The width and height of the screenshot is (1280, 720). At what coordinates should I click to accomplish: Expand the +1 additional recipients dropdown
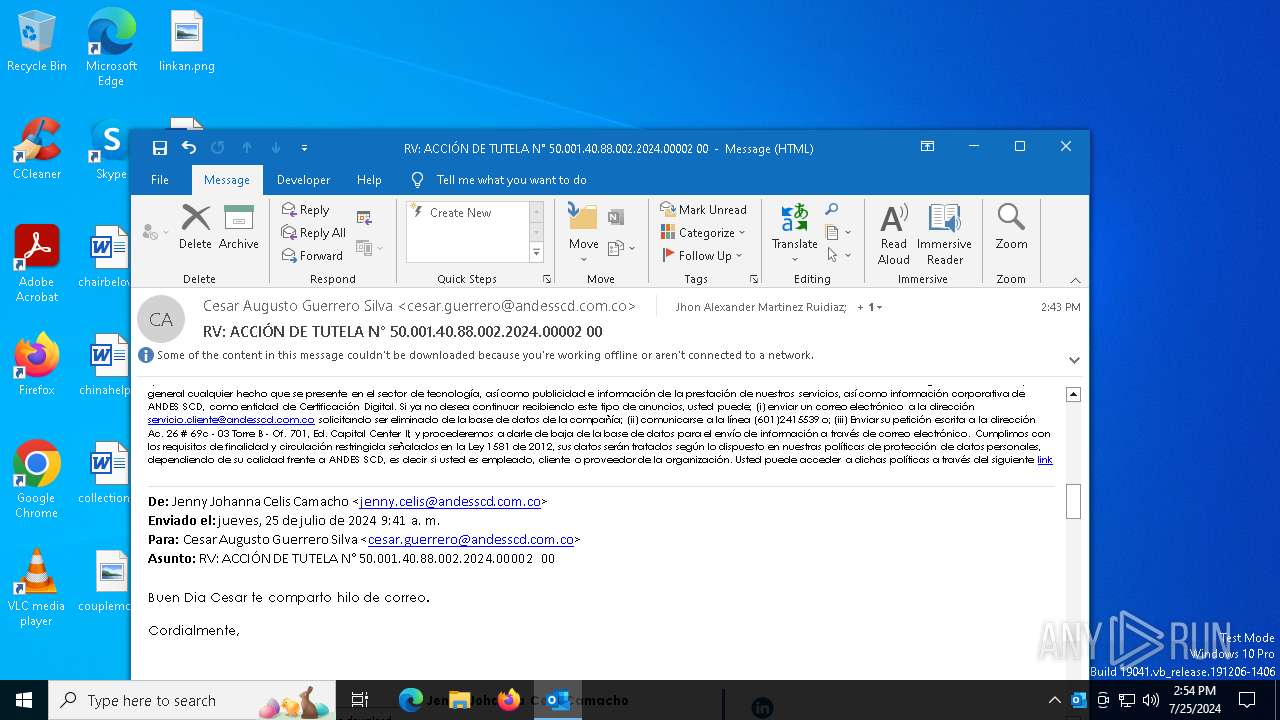pyautogui.click(x=870, y=307)
